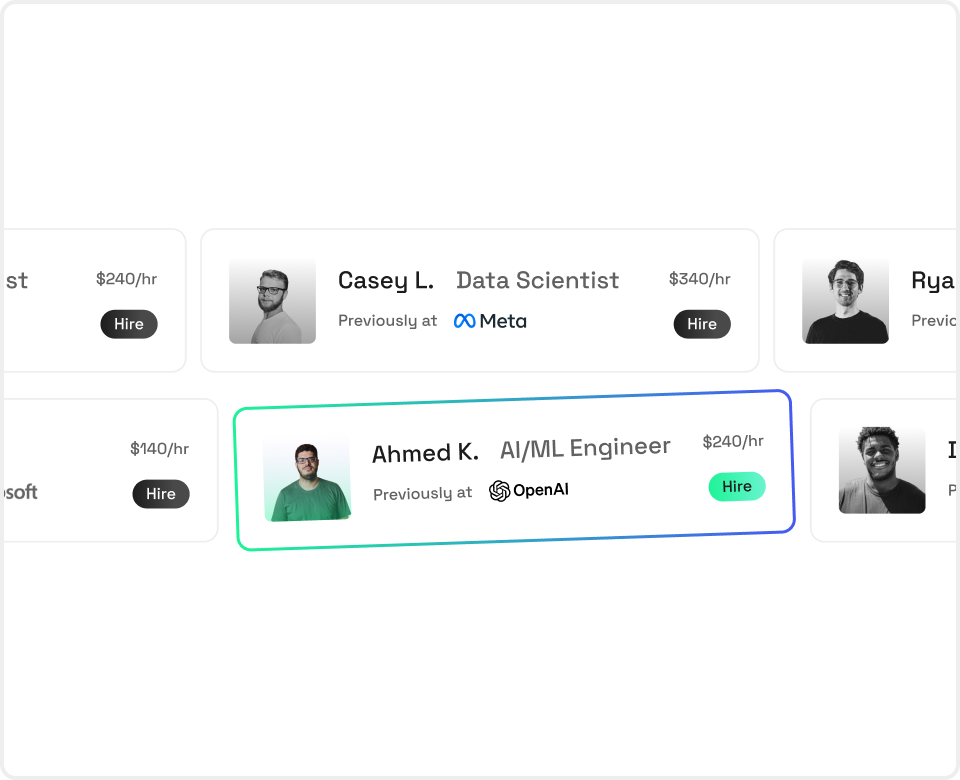Click the name Casey L.

click(386, 281)
